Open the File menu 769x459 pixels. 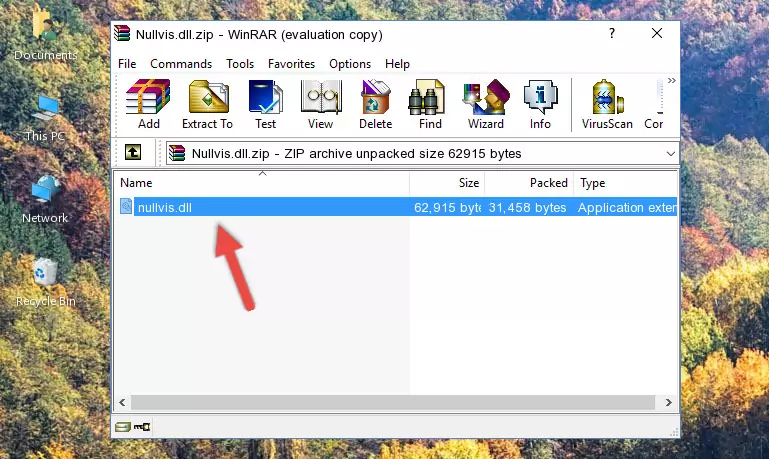point(127,64)
